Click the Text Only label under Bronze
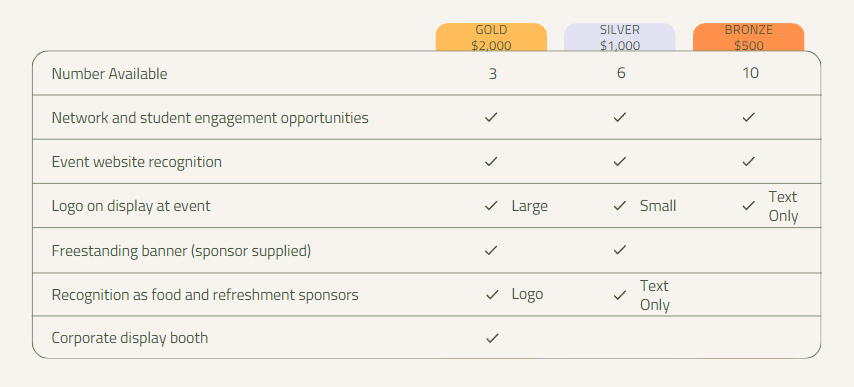Image resolution: width=854 pixels, height=387 pixels. (783, 206)
